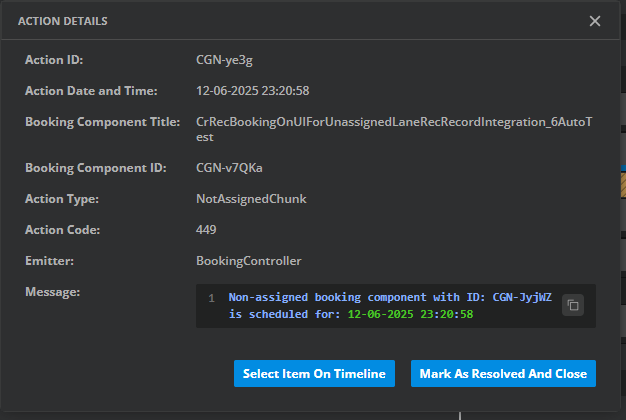626x420 pixels.
Task: Click the CGN-JyjWZ ID inside message
Action: (523, 298)
